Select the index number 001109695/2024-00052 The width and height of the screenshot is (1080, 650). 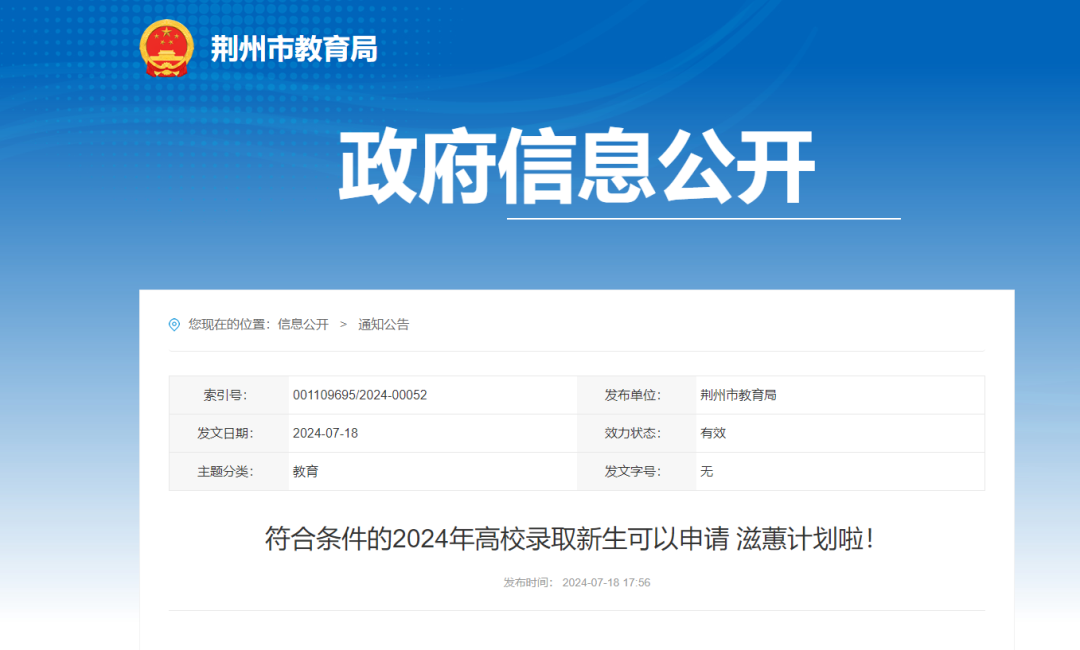click(360, 394)
